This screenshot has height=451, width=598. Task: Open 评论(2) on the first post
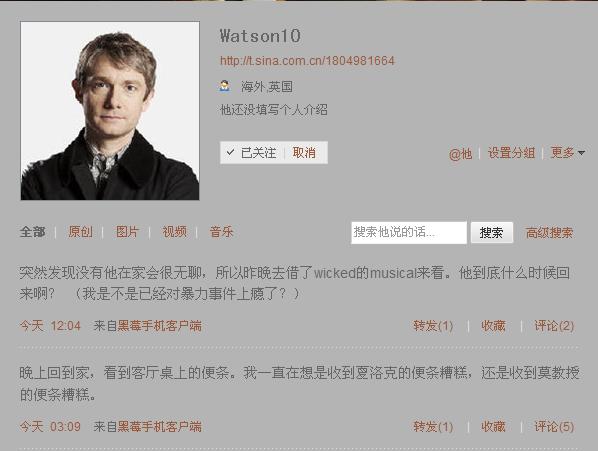(x=554, y=326)
